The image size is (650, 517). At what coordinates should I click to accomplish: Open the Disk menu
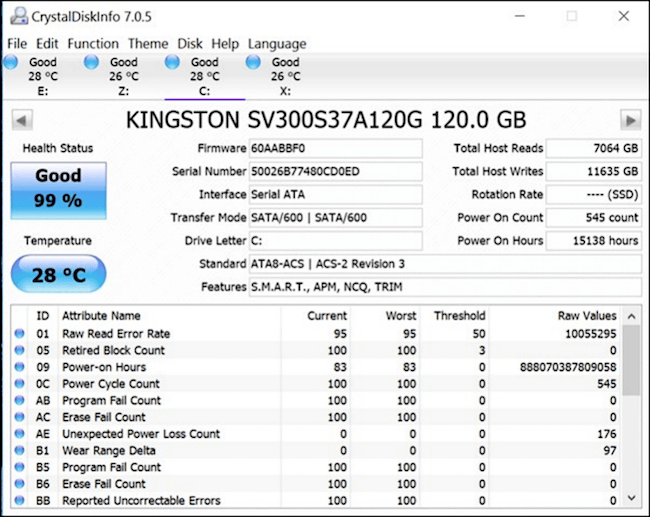[x=190, y=44]
